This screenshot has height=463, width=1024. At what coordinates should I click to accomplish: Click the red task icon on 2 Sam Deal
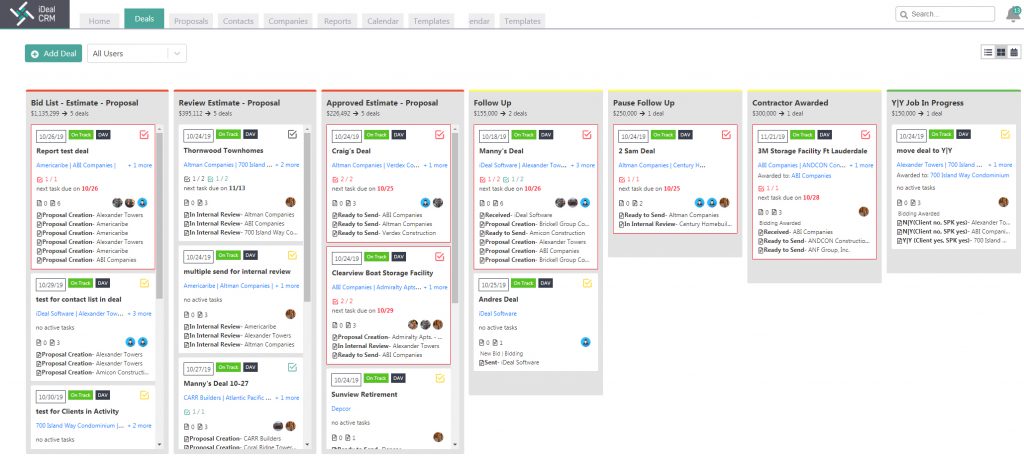[x=621, y=178]
